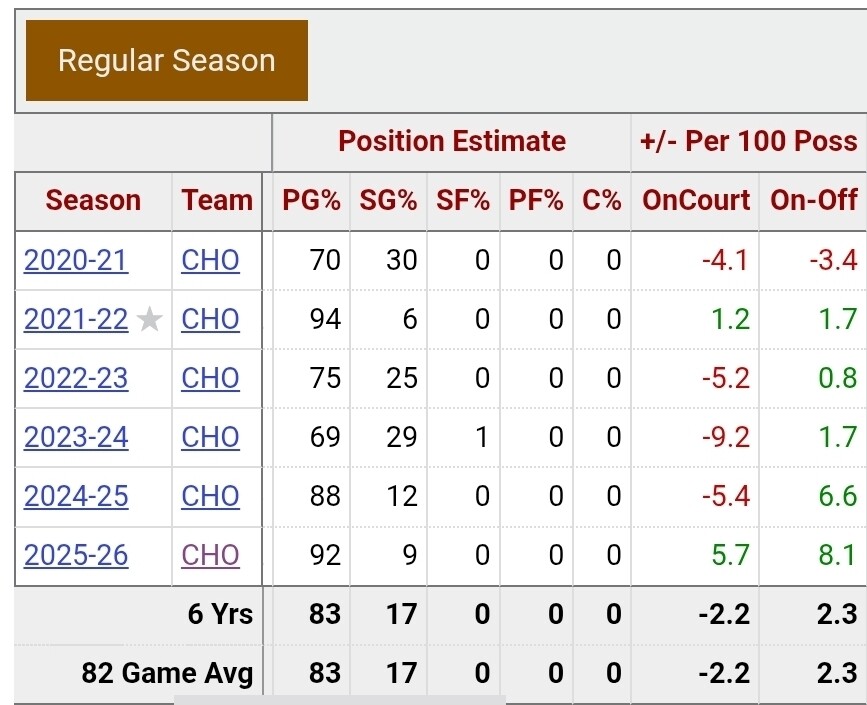Viewport: 867px width, 705px height.
Task: Select the Regular Season tab
Action: [167, 61]
